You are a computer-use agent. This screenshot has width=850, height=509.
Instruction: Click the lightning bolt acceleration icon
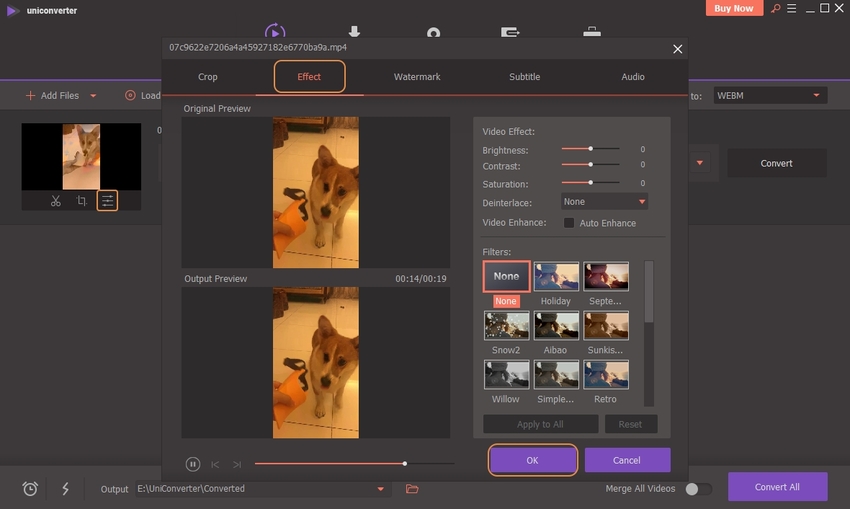tap(66, 489)
